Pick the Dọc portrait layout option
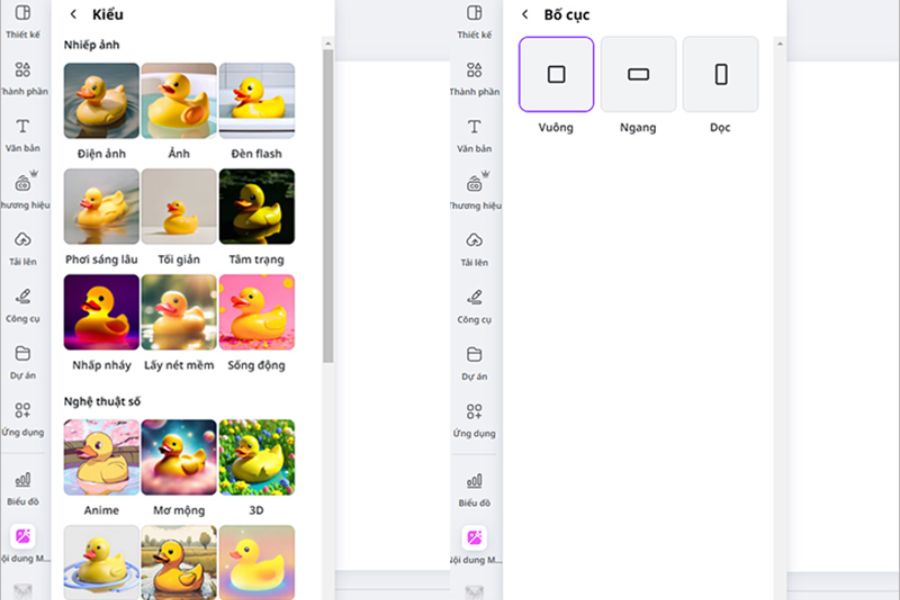The image size is (900, 600). tap(720, 75)
